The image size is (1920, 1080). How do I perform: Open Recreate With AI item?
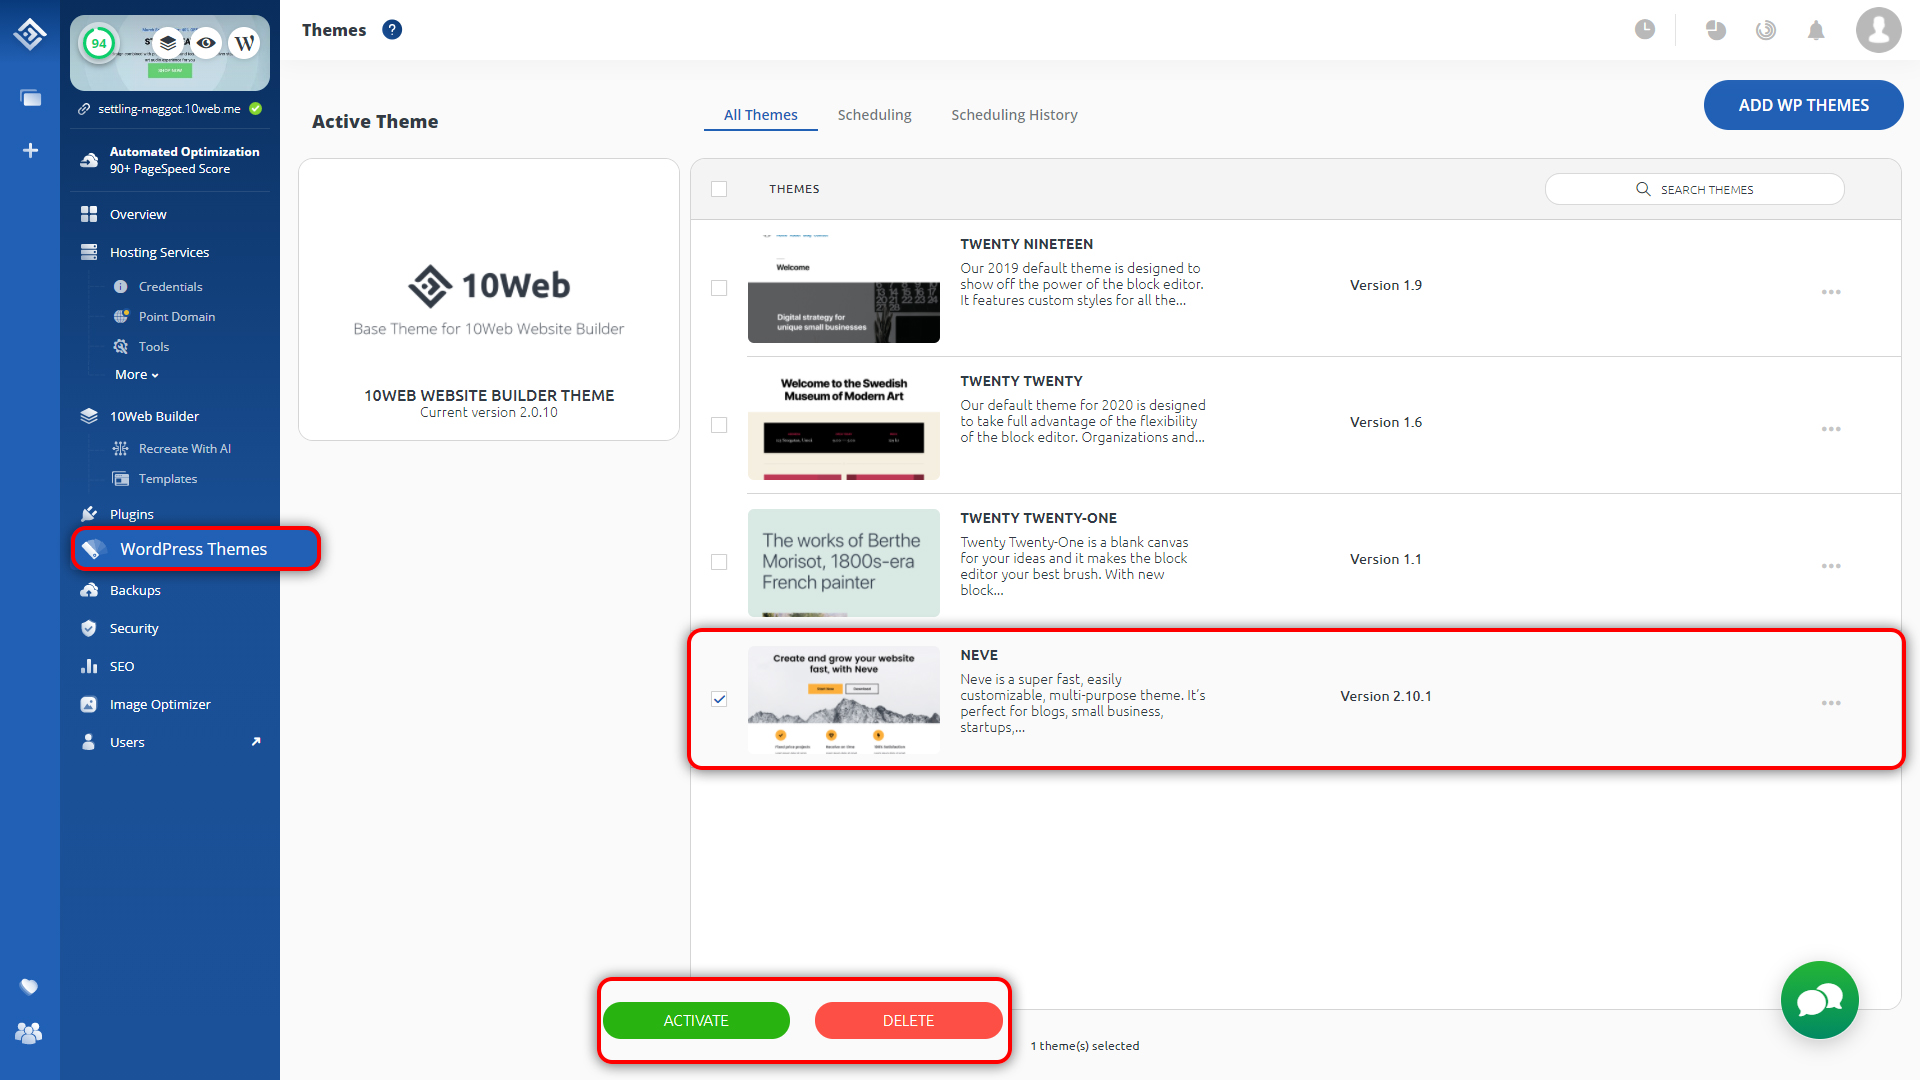[184, 449]
